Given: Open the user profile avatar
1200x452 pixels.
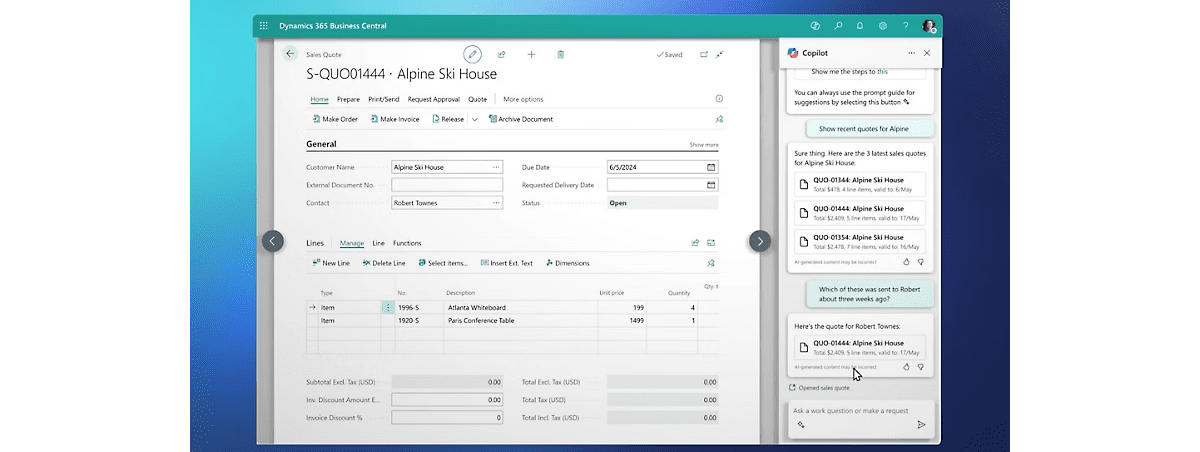Looking at the screenshot, I should (x=929, y=26).
